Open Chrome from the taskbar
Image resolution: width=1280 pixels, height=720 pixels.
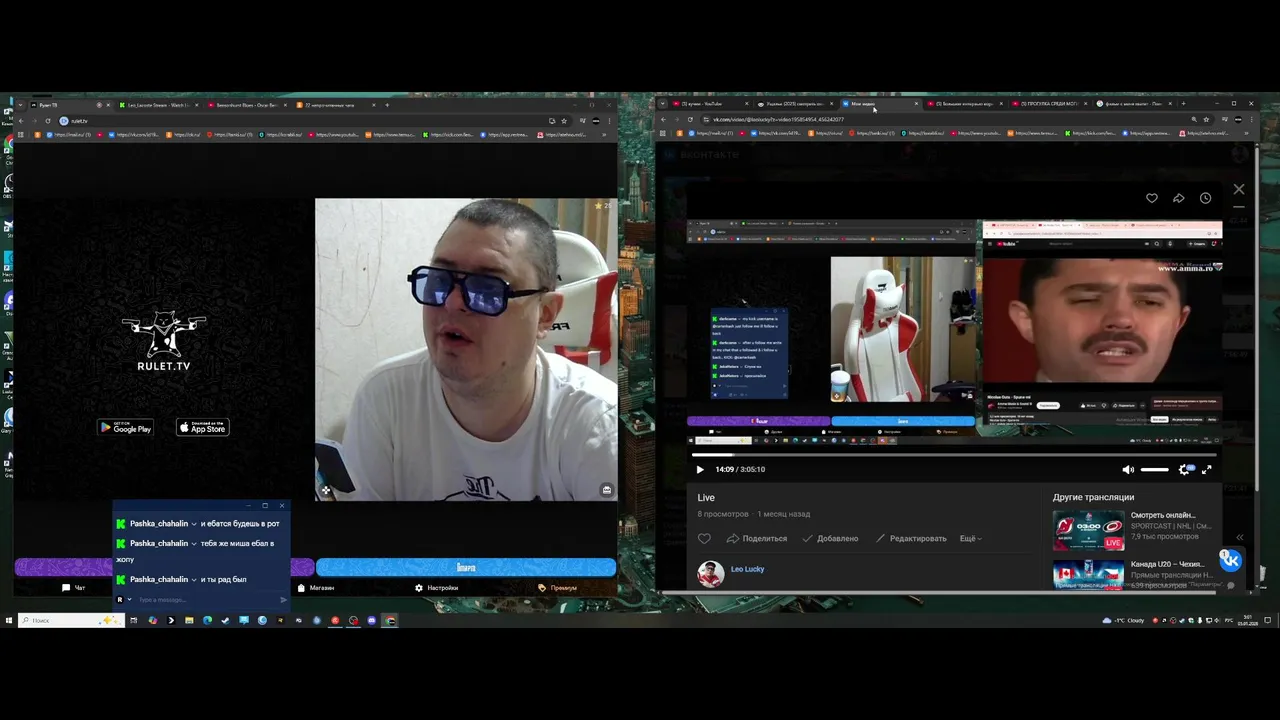coord(390,620)
